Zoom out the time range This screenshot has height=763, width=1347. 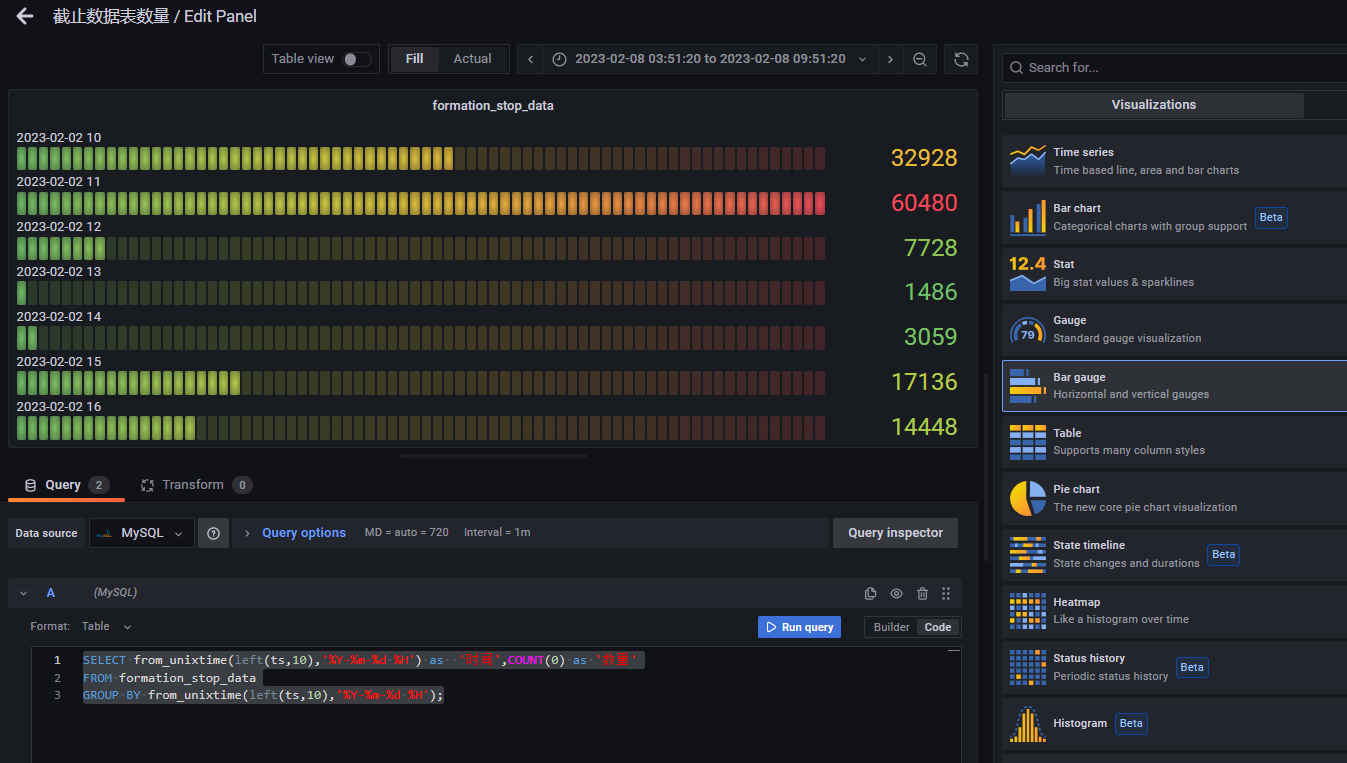(920, 59)
